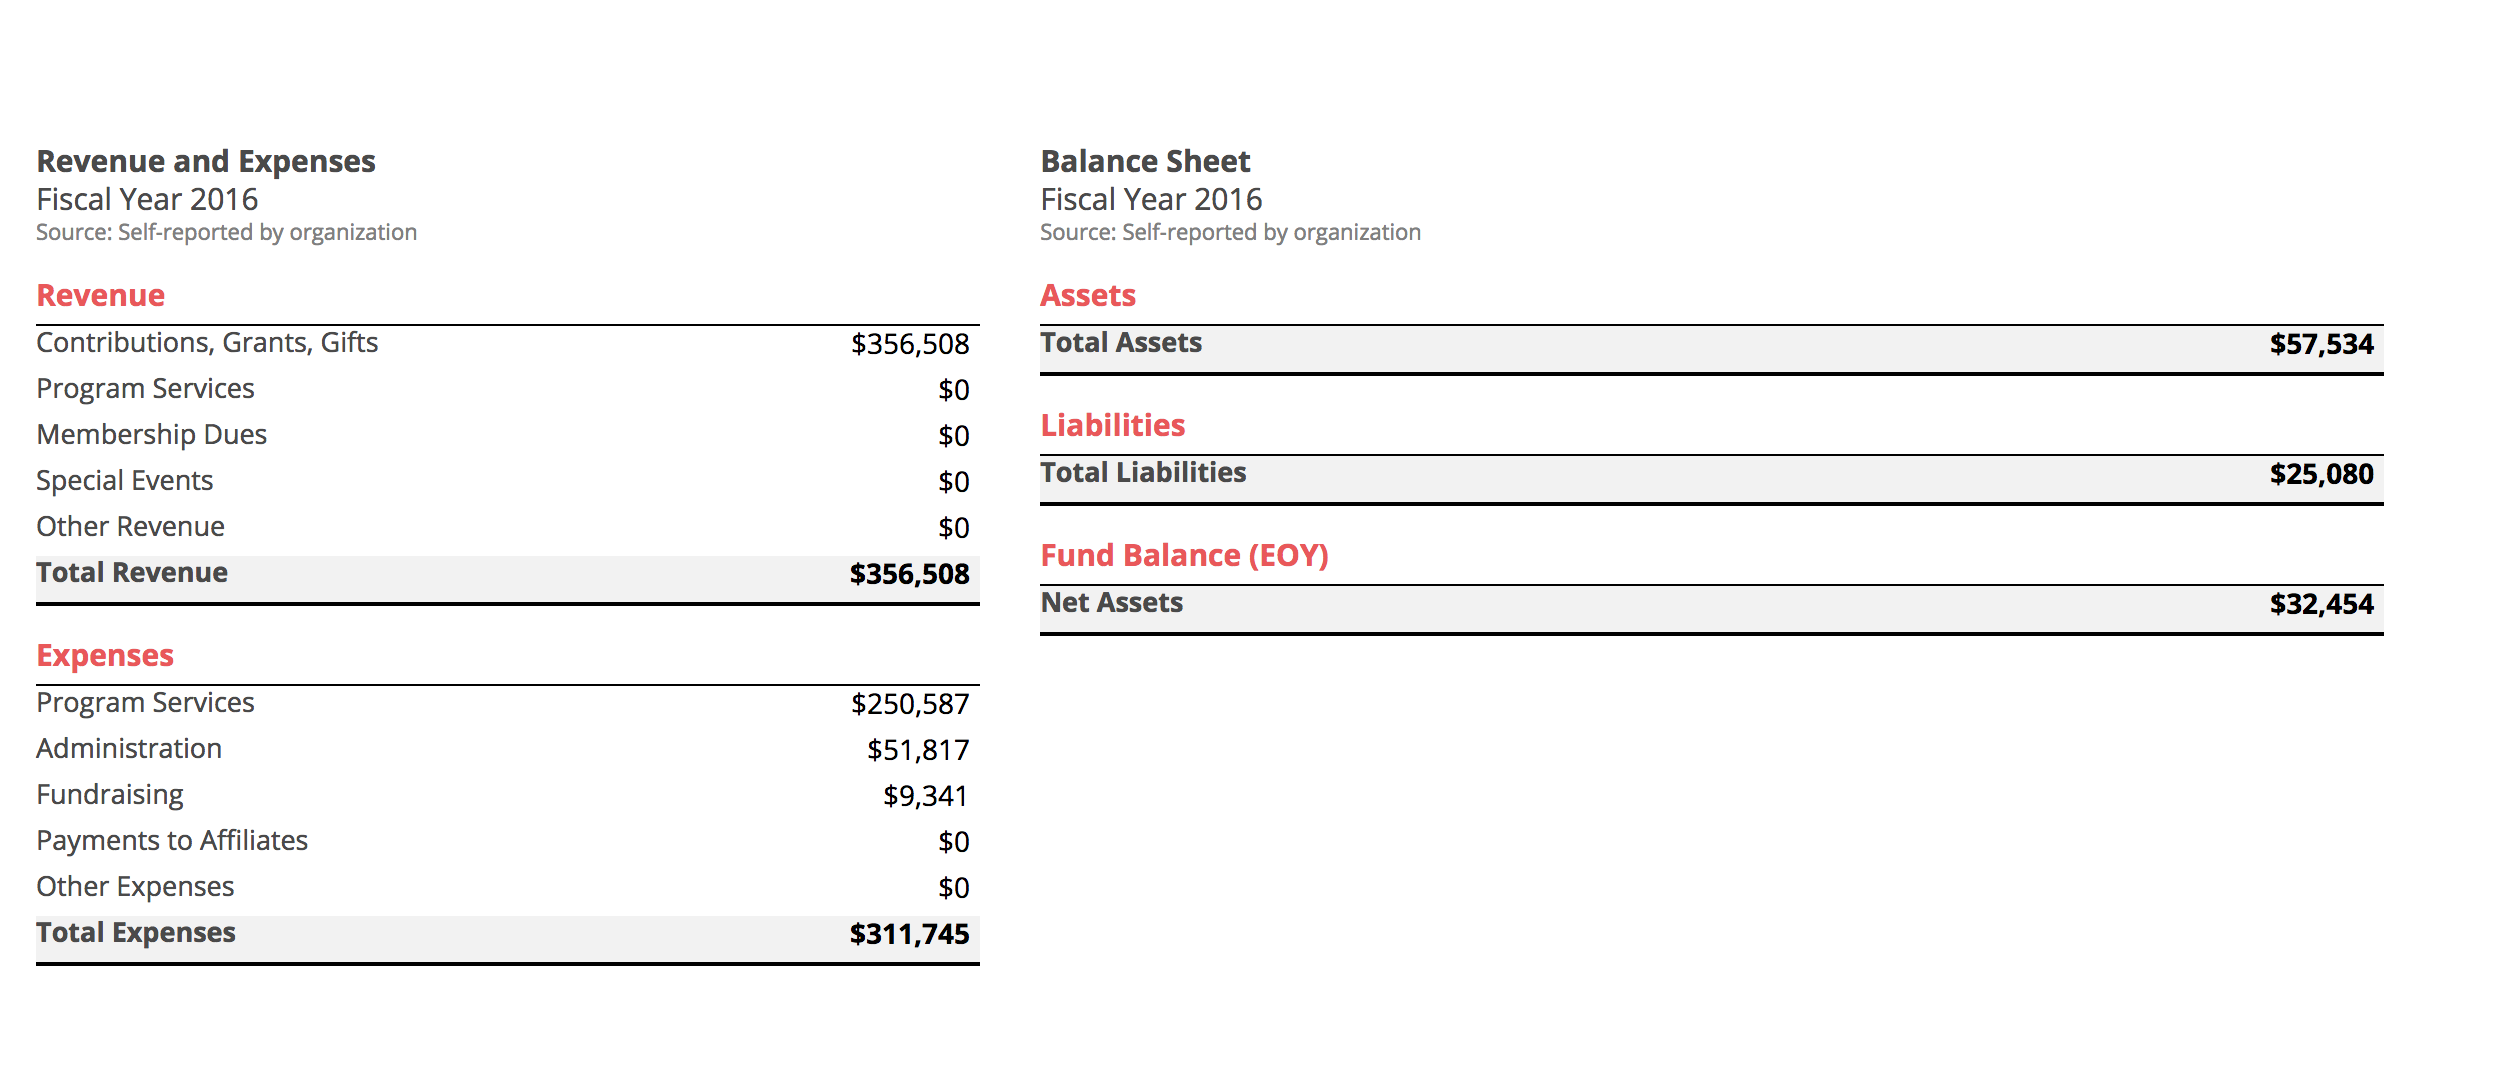
Task: Click the Fundraising label
Action: [x=110, y=795]
